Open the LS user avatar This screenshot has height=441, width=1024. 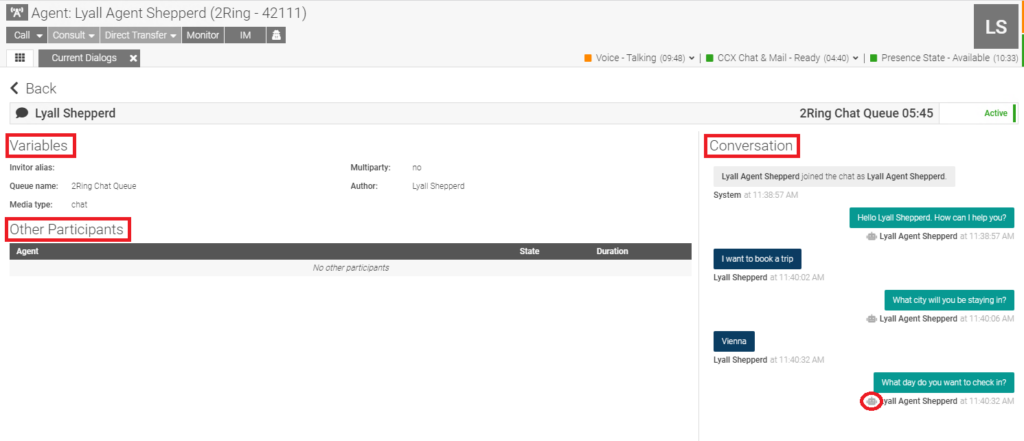coord(996,27)
